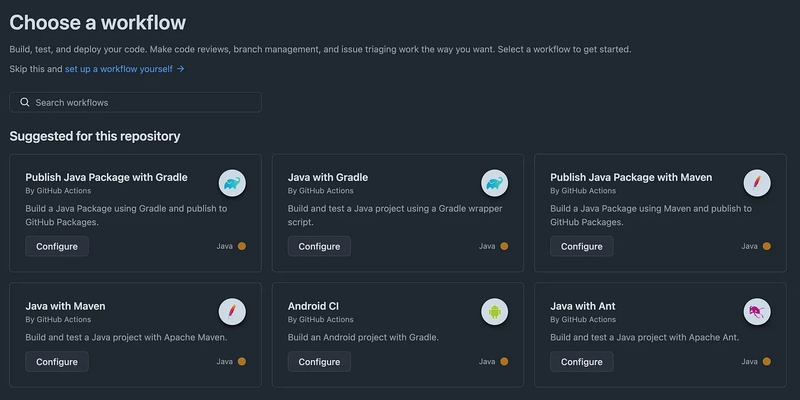Viewport: 800px width, 400px height.
Task: Click the Apache Ant icon on Java with Ant card
Action: click(757, 312)
